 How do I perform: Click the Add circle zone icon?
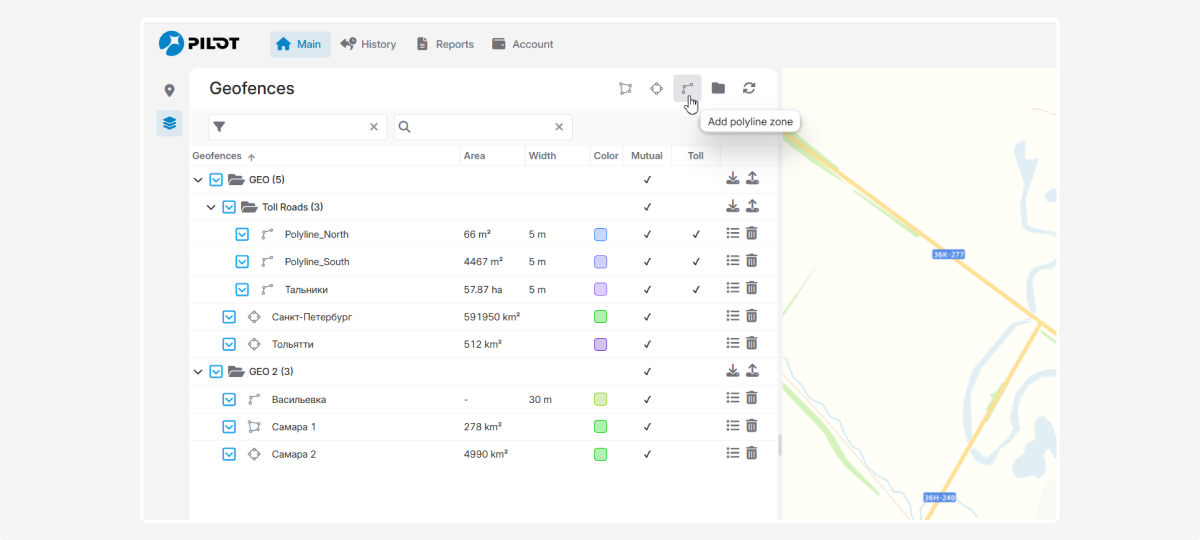click(656, 88)
